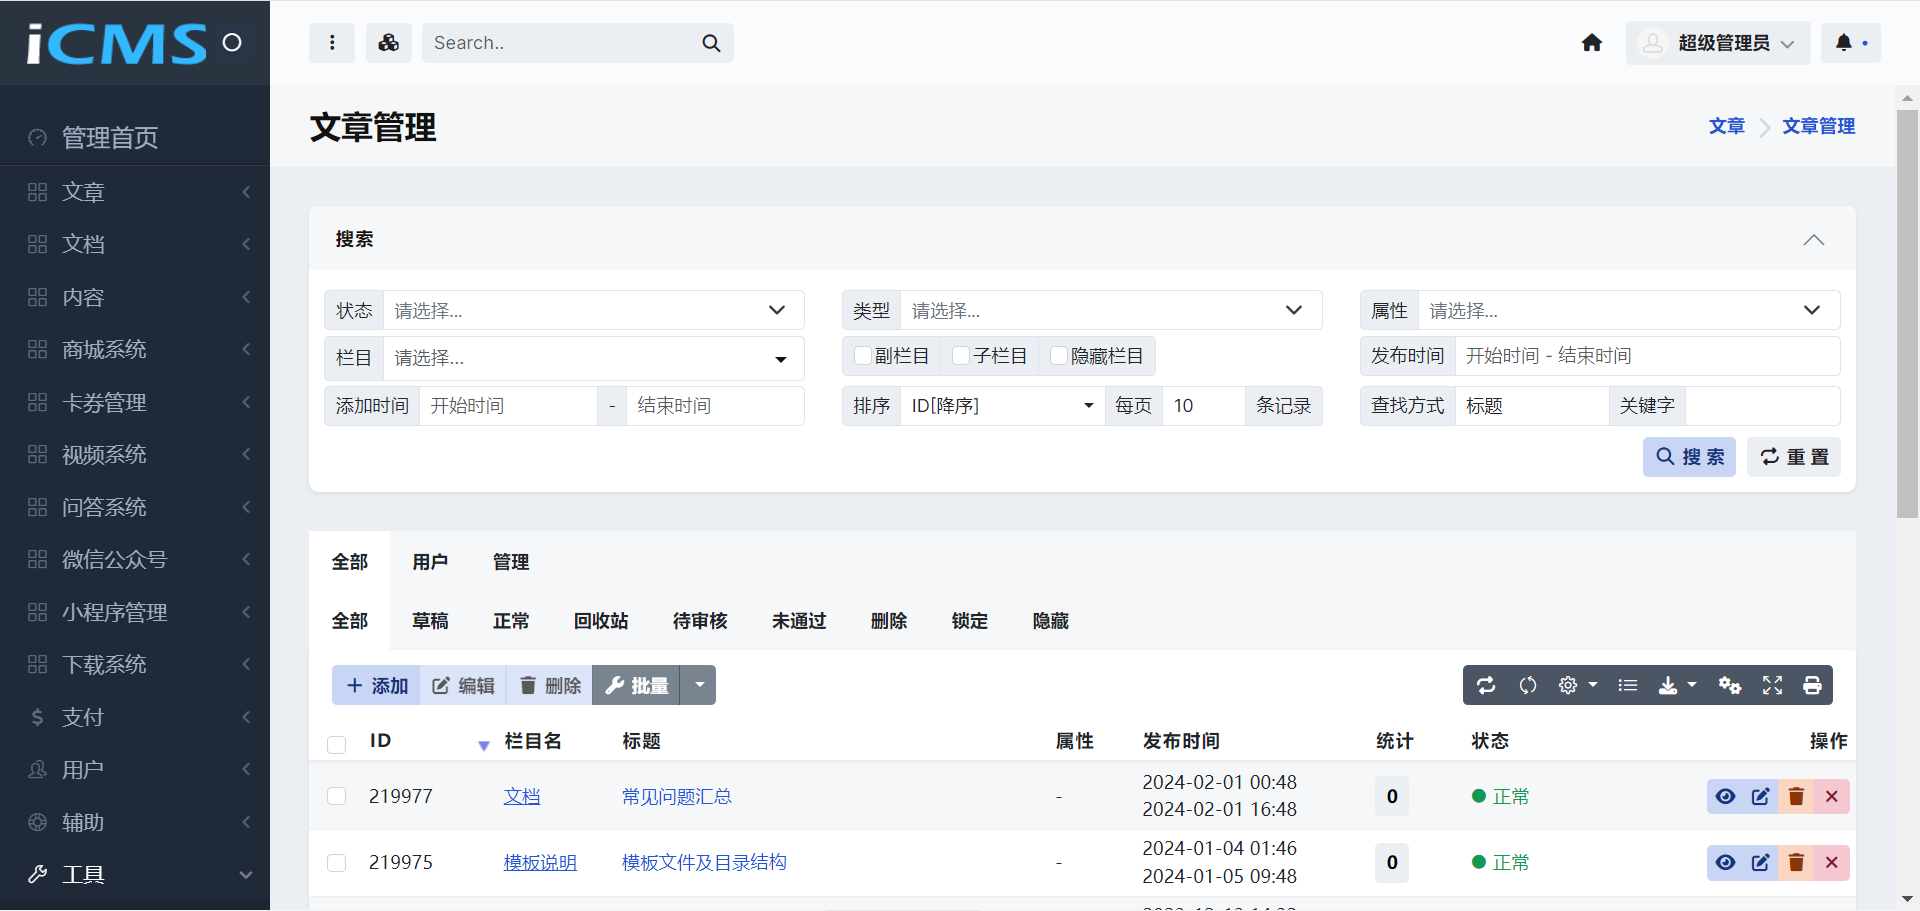
Task: Click the trash icon for article 219977
Action: click(x=1796, y=797)
